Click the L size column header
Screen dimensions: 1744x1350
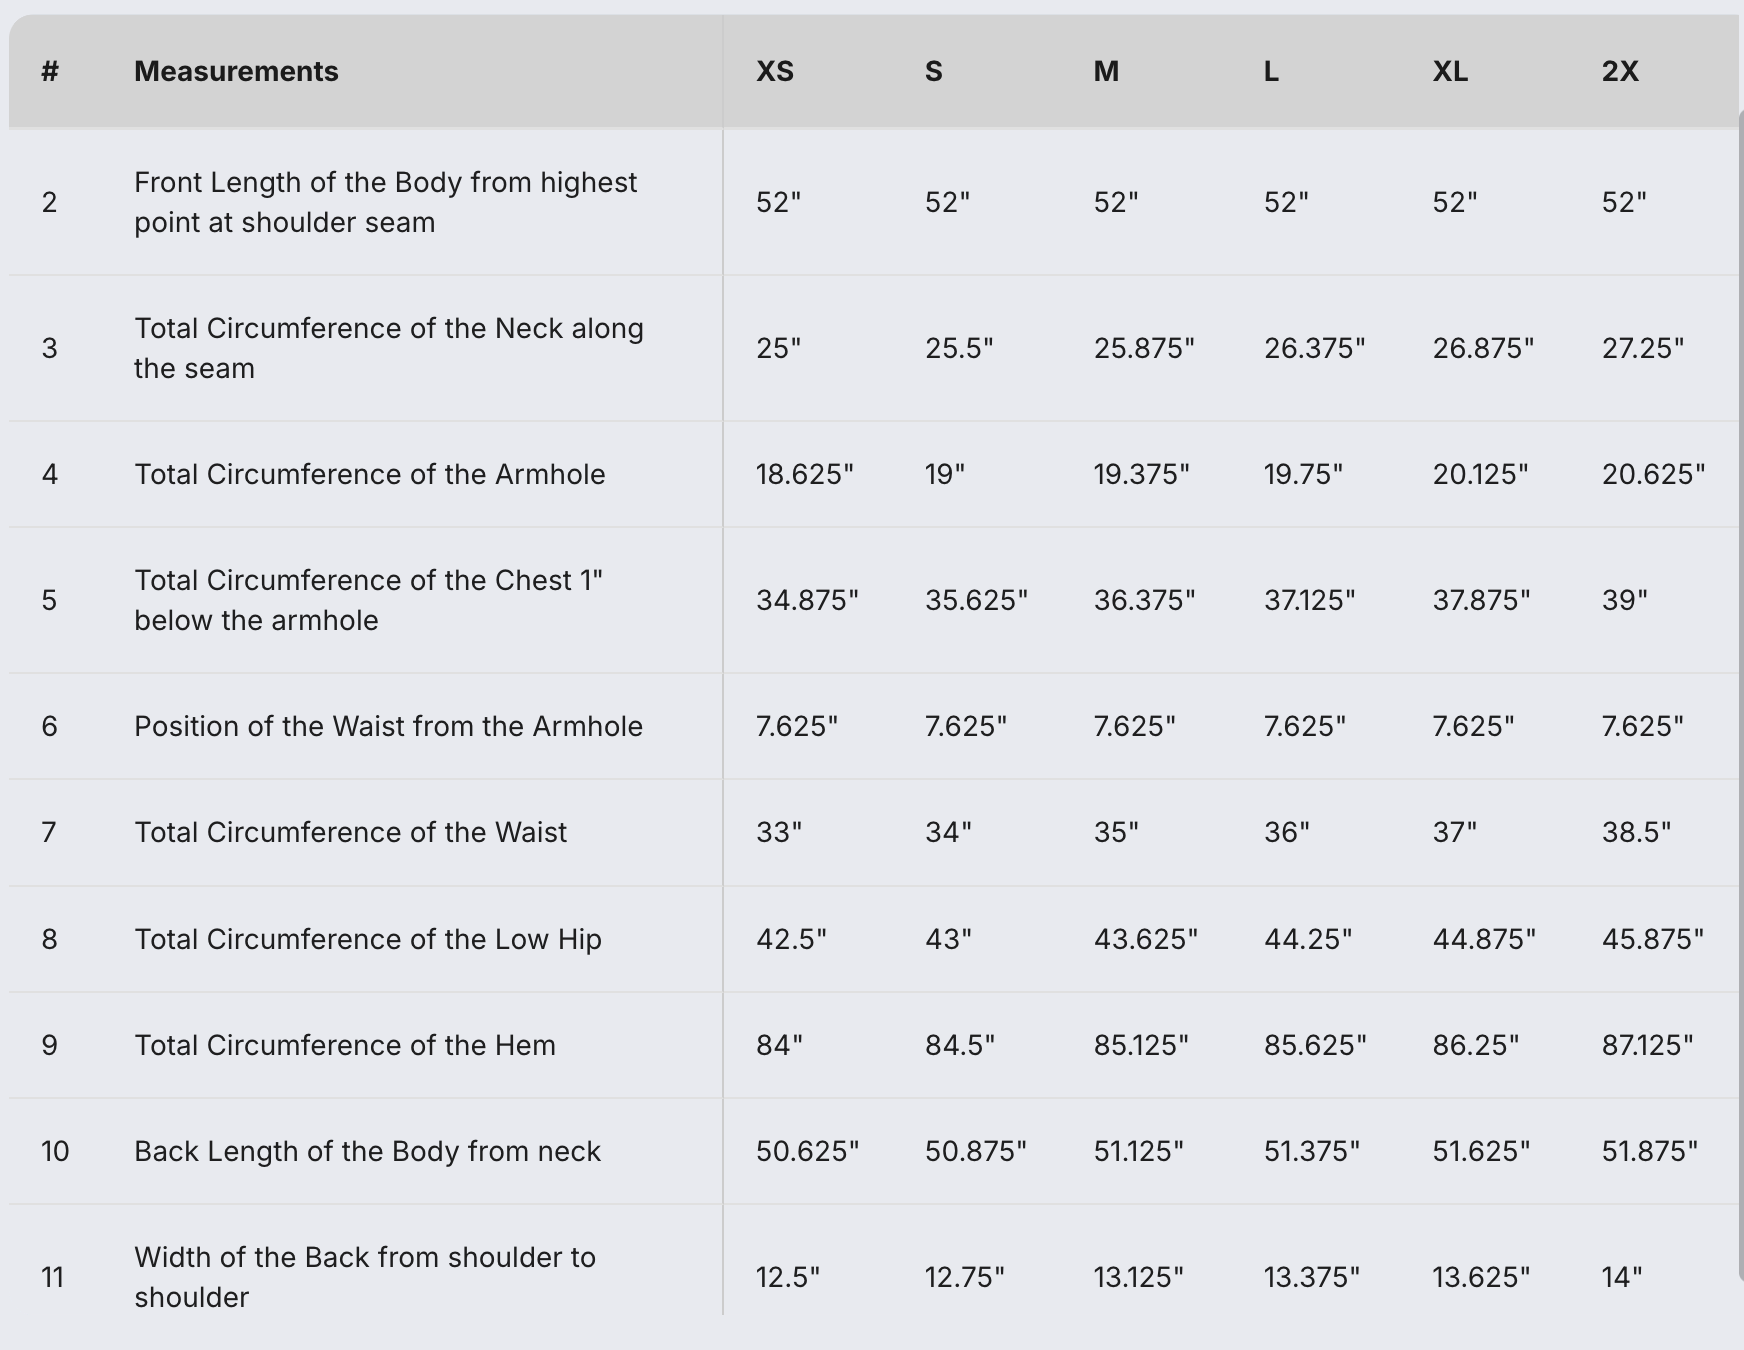pos(1271,71)
